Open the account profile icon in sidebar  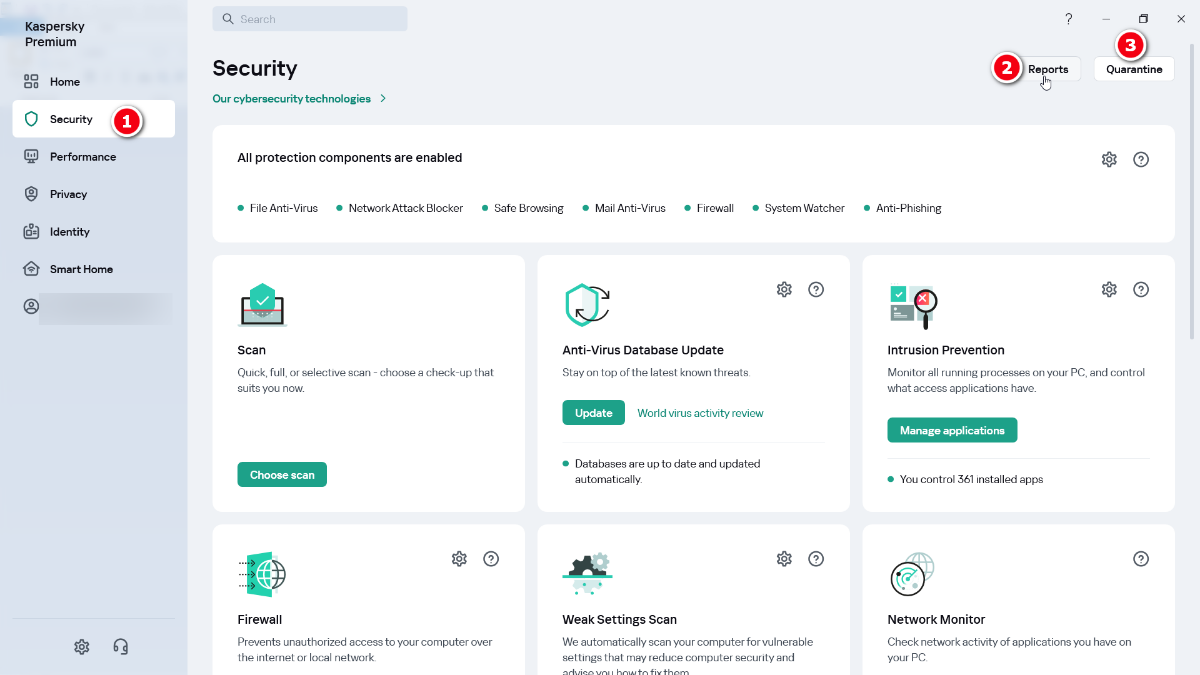point(31,307)
